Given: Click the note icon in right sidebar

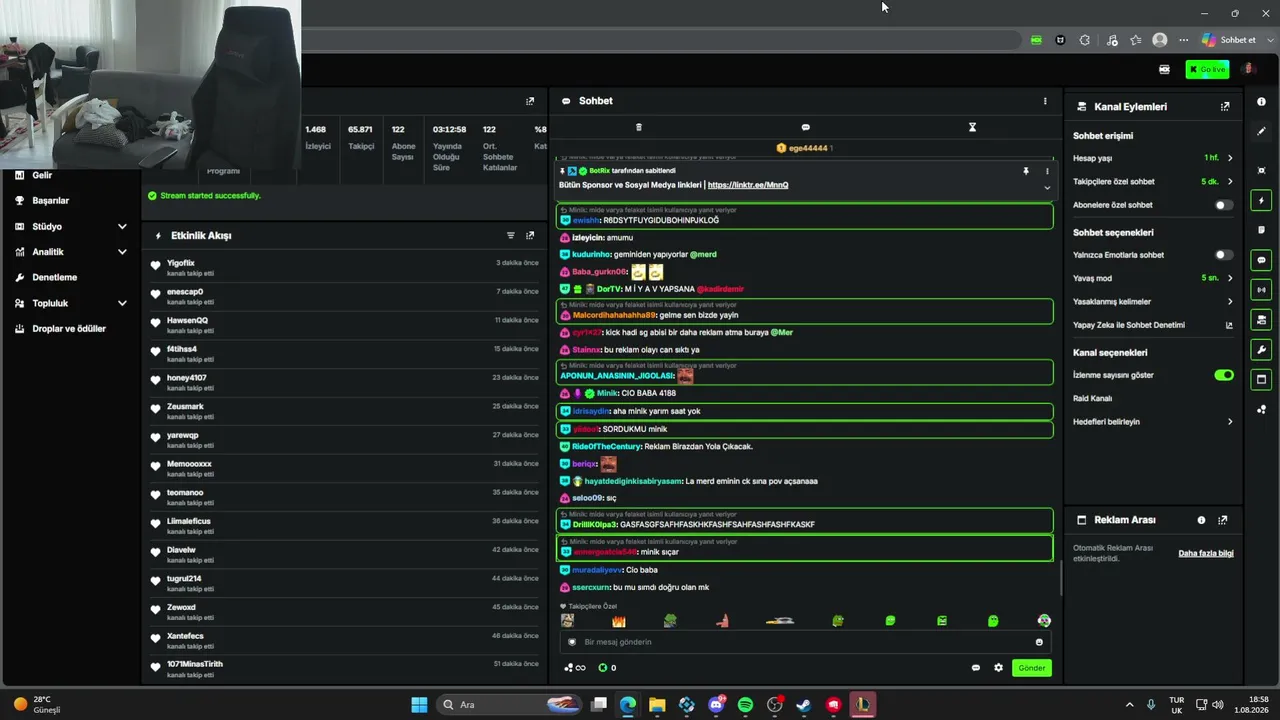Looking at the screenshot, I should [1261, 230].
